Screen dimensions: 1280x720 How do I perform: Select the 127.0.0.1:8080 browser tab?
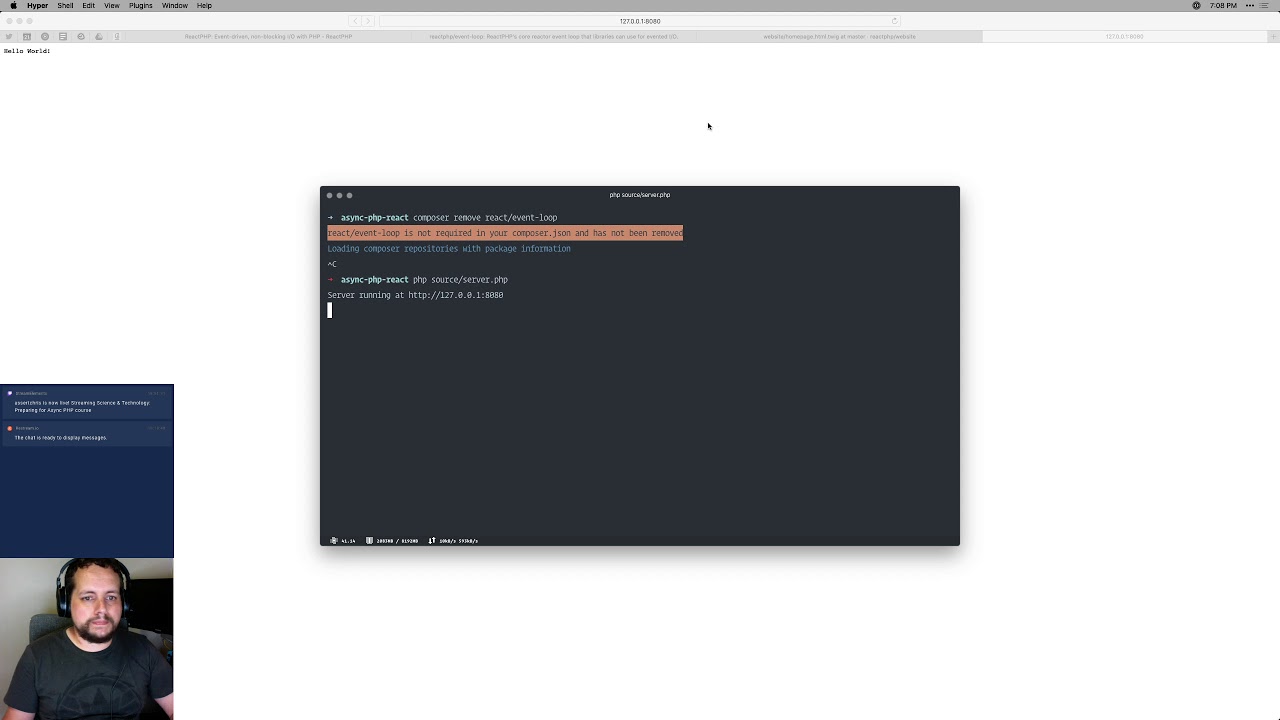[1124, 36]
